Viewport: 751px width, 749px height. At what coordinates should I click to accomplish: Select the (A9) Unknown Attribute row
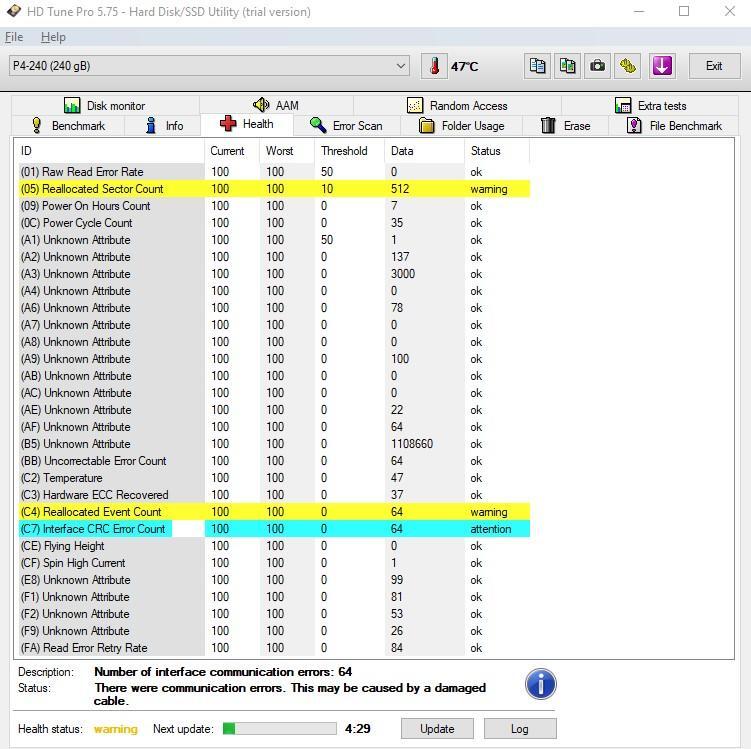(274, 359)
